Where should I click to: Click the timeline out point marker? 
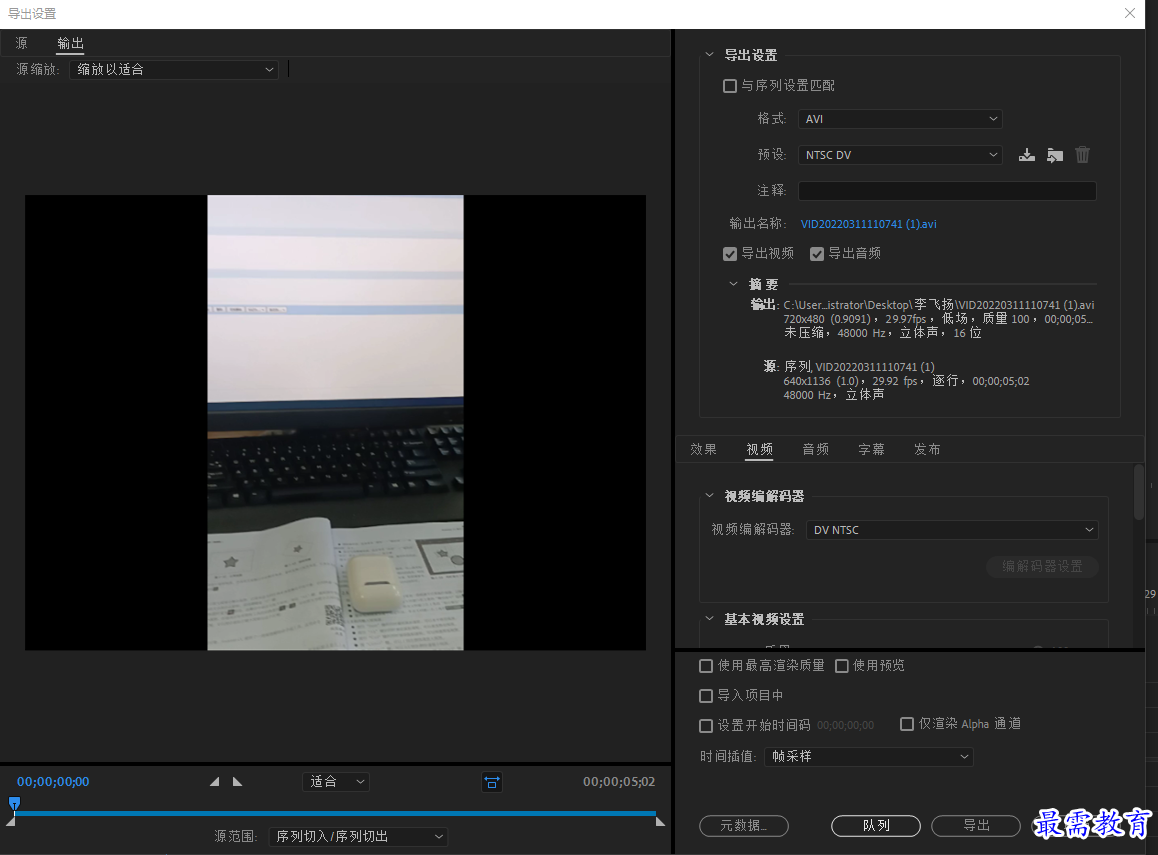(660, 821)
